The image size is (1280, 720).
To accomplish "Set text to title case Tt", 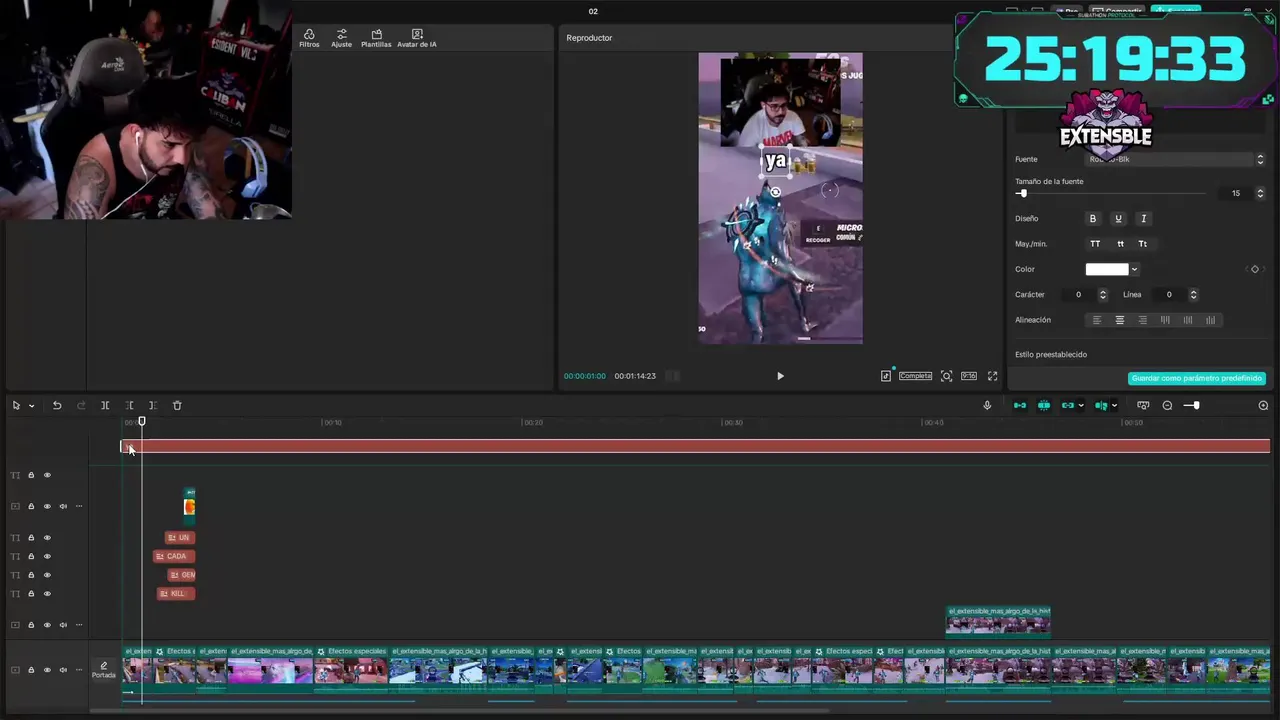I will 1143,244.
